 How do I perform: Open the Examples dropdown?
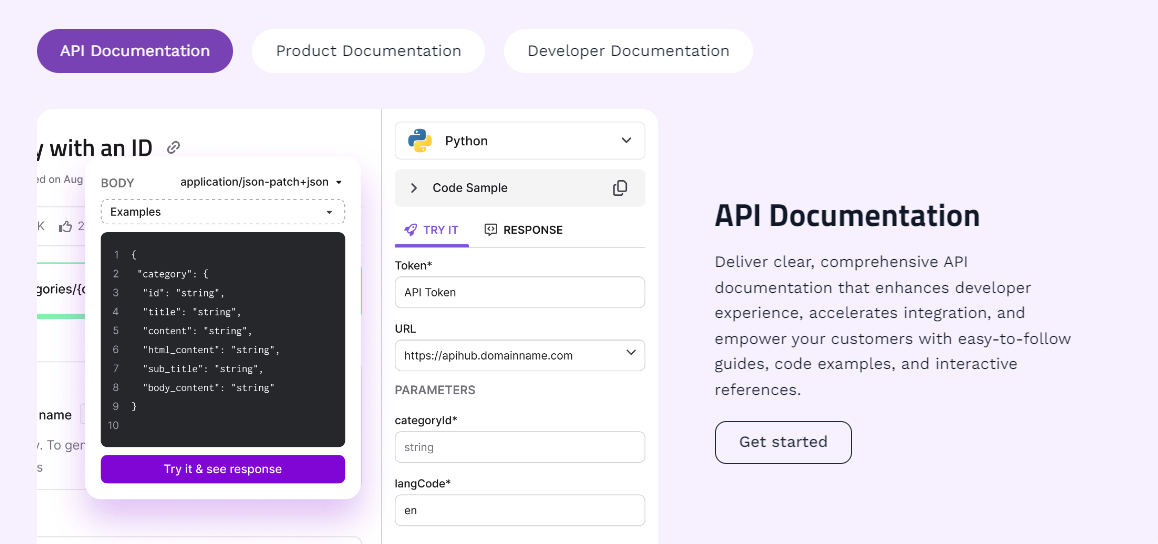329,212
